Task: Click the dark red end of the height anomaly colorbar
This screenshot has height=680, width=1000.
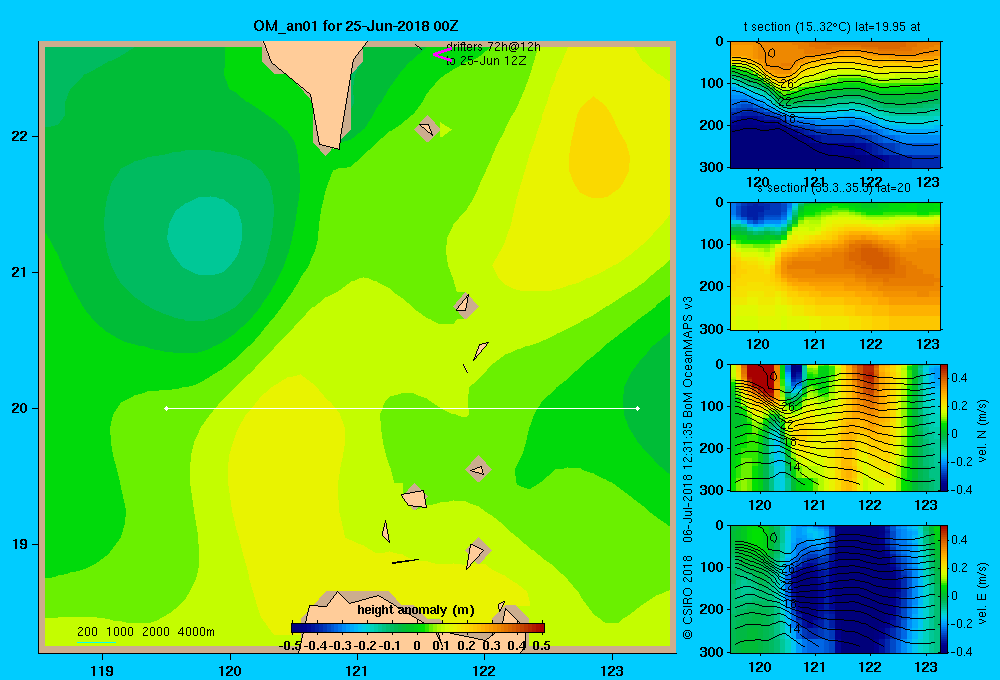Action: (537, 628)
